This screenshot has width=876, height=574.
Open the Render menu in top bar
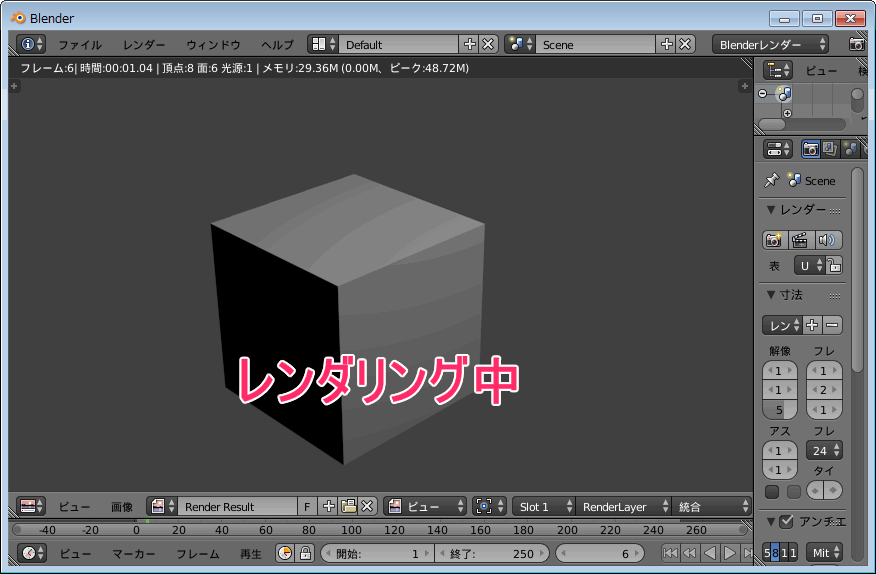pyautogui.click(x=144, y=45)
